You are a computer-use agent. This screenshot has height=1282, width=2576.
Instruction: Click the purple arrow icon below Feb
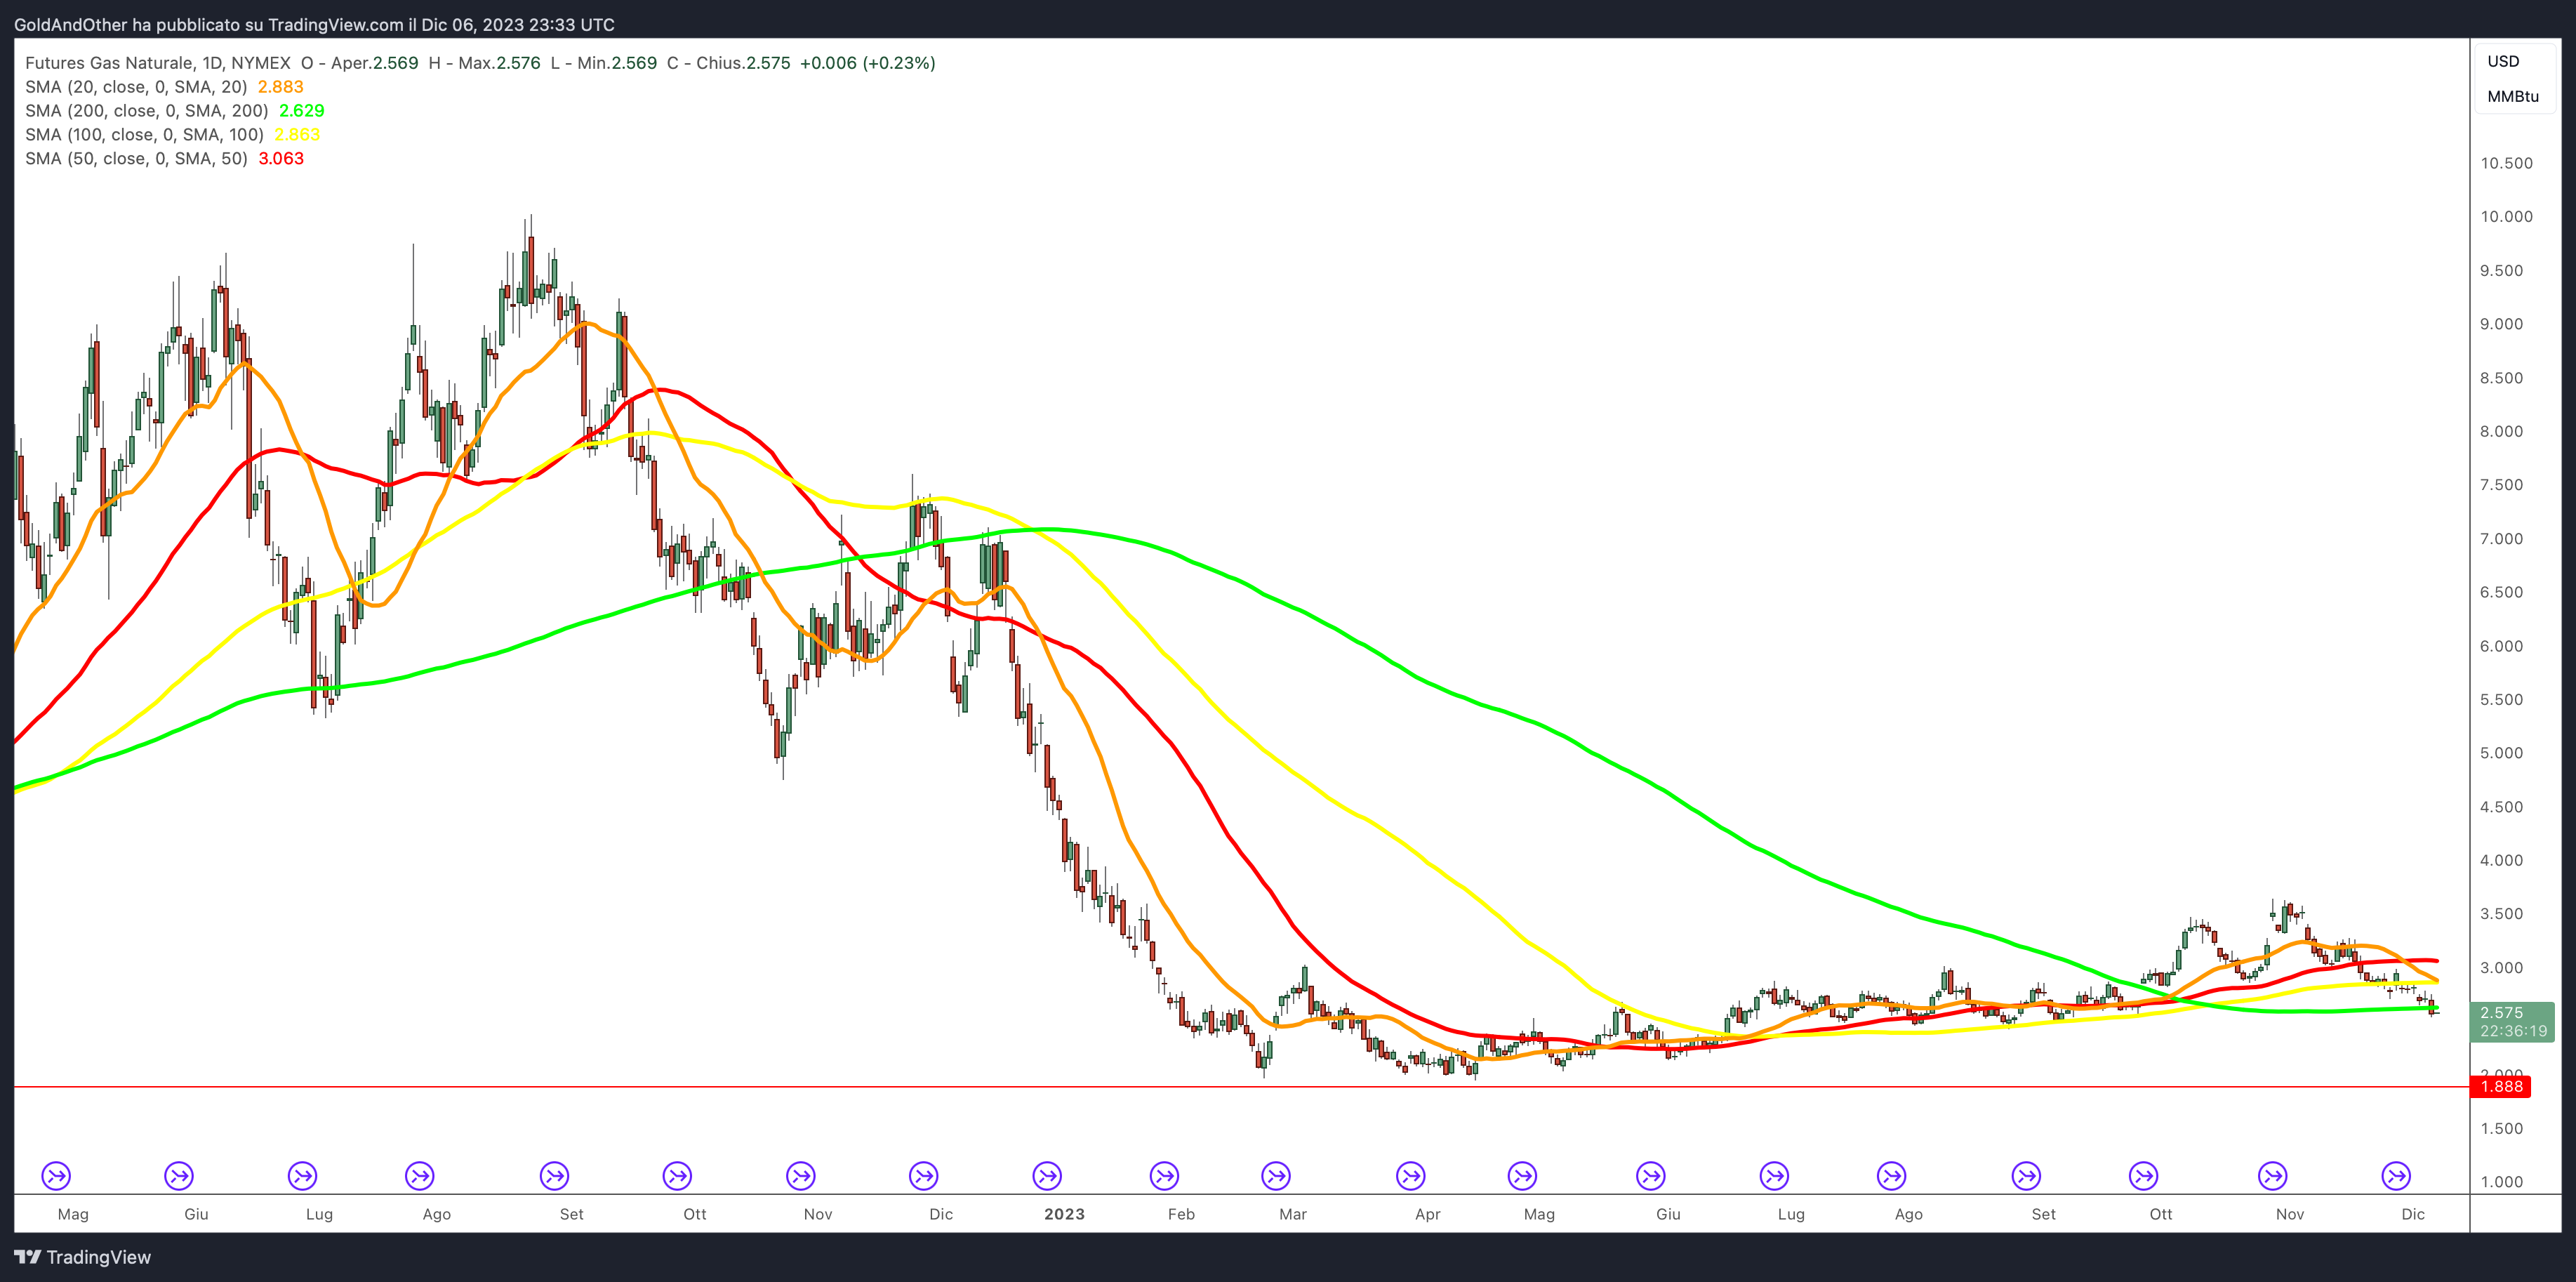coord(1164,1177)
